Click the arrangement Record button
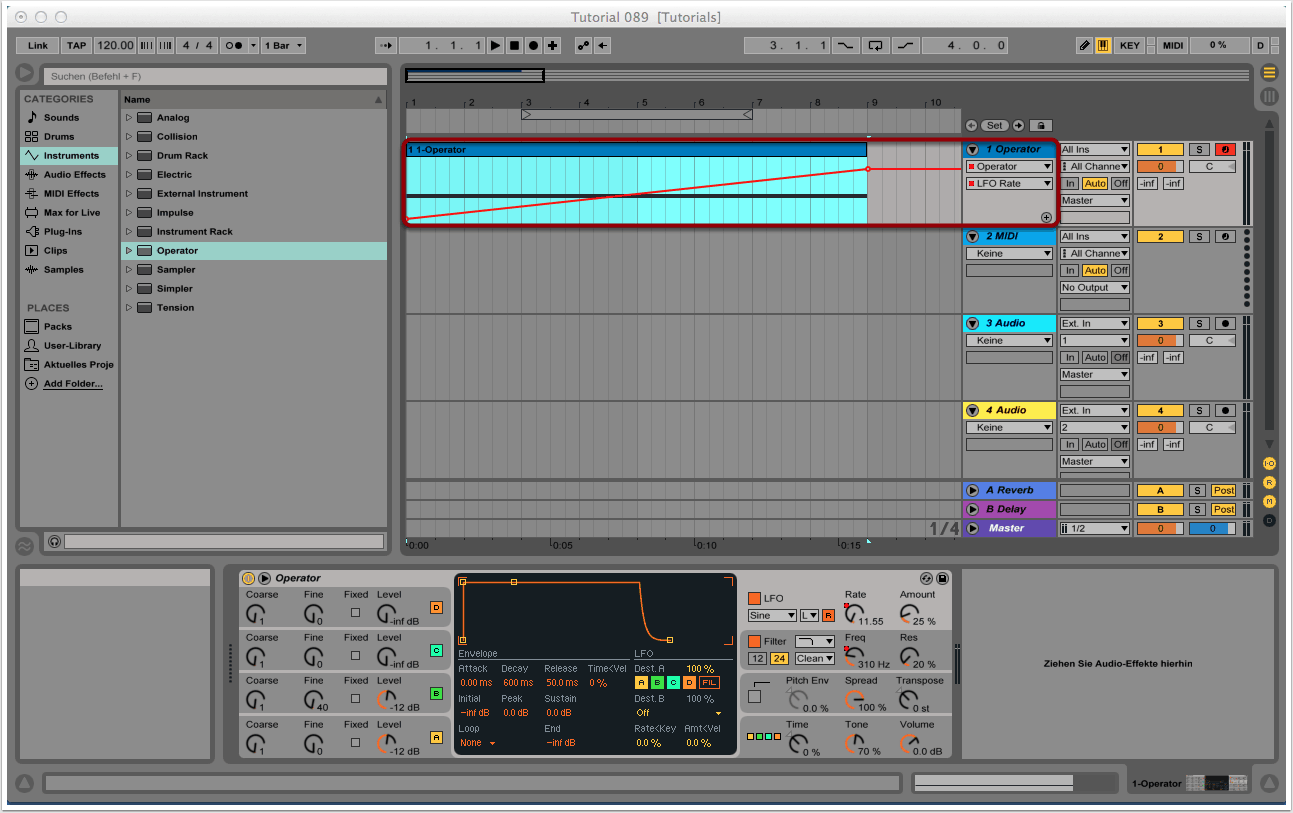This screenshot has width=1293, height=813. (x=533, y=46)
